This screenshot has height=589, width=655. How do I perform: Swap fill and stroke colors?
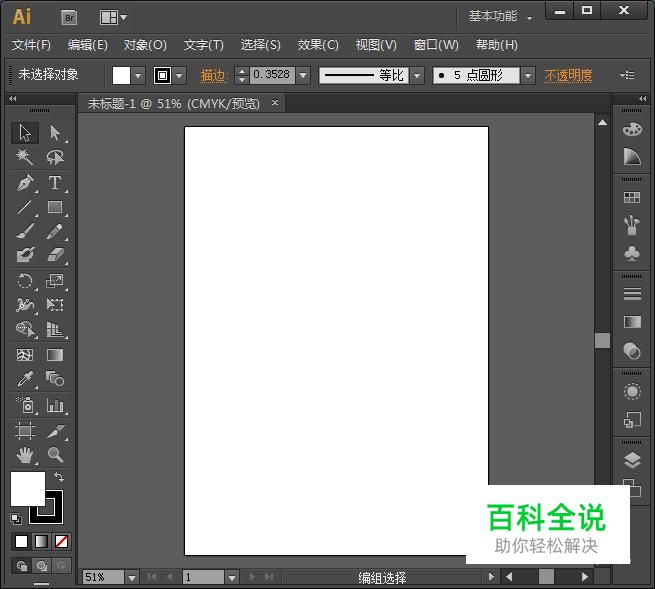(x=59, y=478)
